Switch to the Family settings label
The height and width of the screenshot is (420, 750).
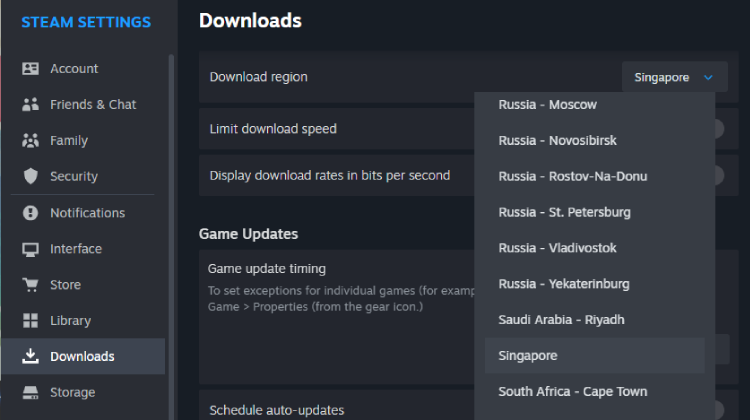[69, 141]
